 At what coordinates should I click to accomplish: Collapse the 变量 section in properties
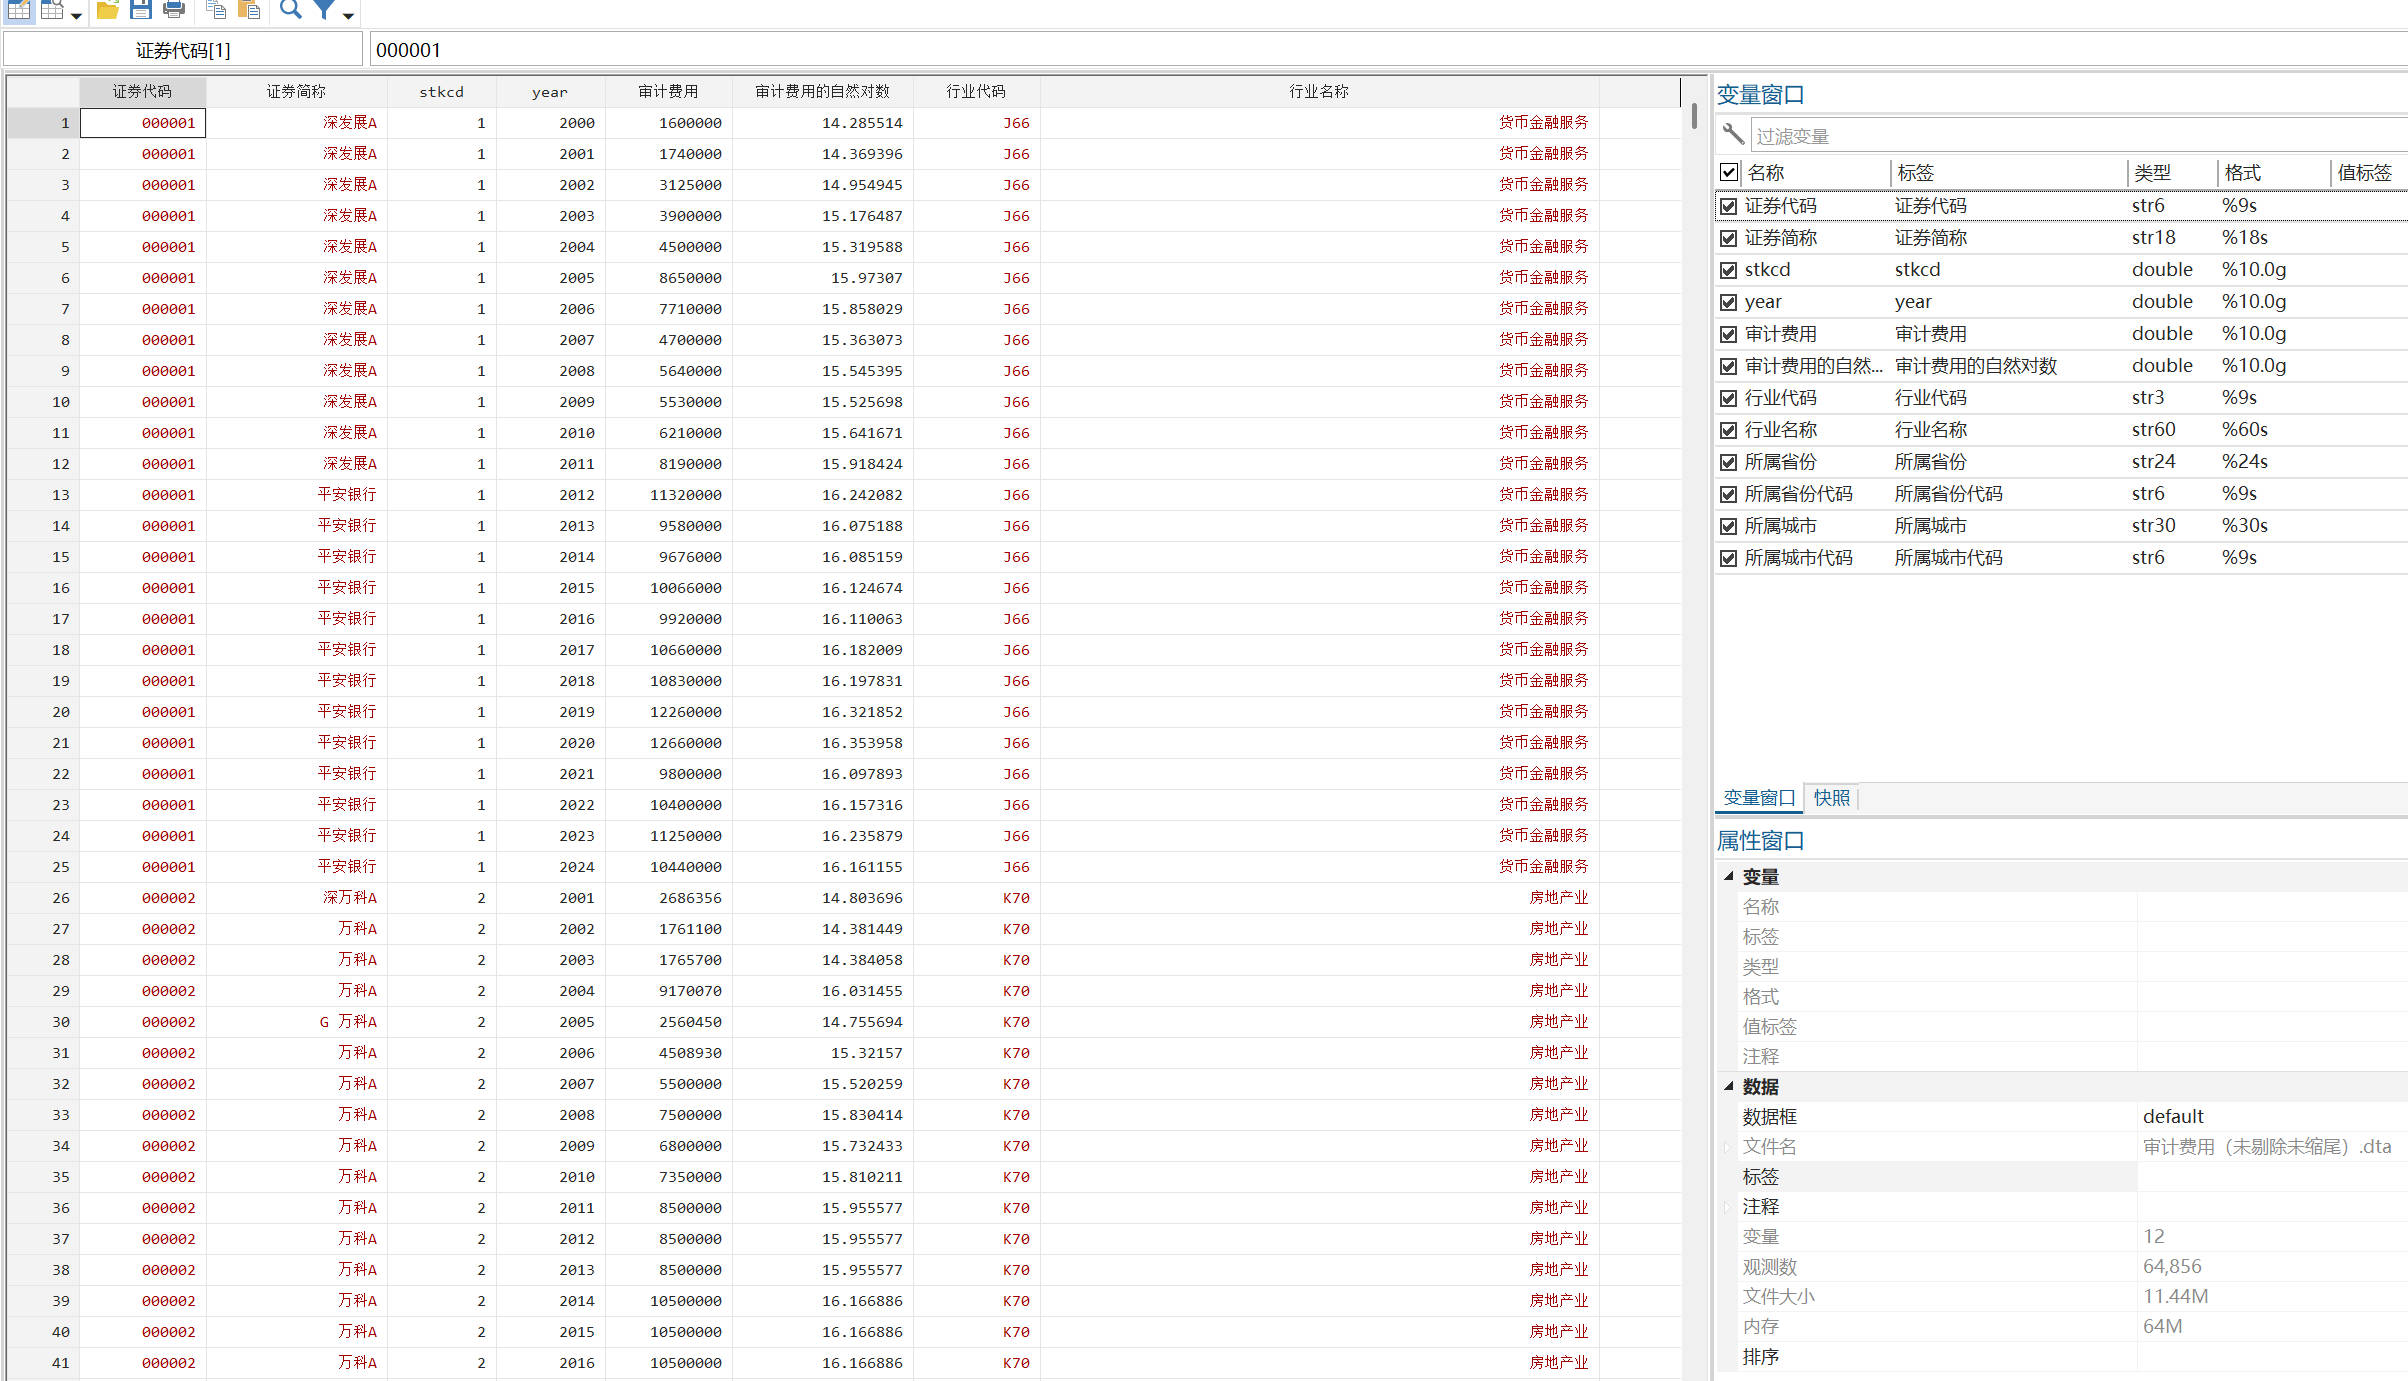pyautogui.click(x=1728, y=876)
